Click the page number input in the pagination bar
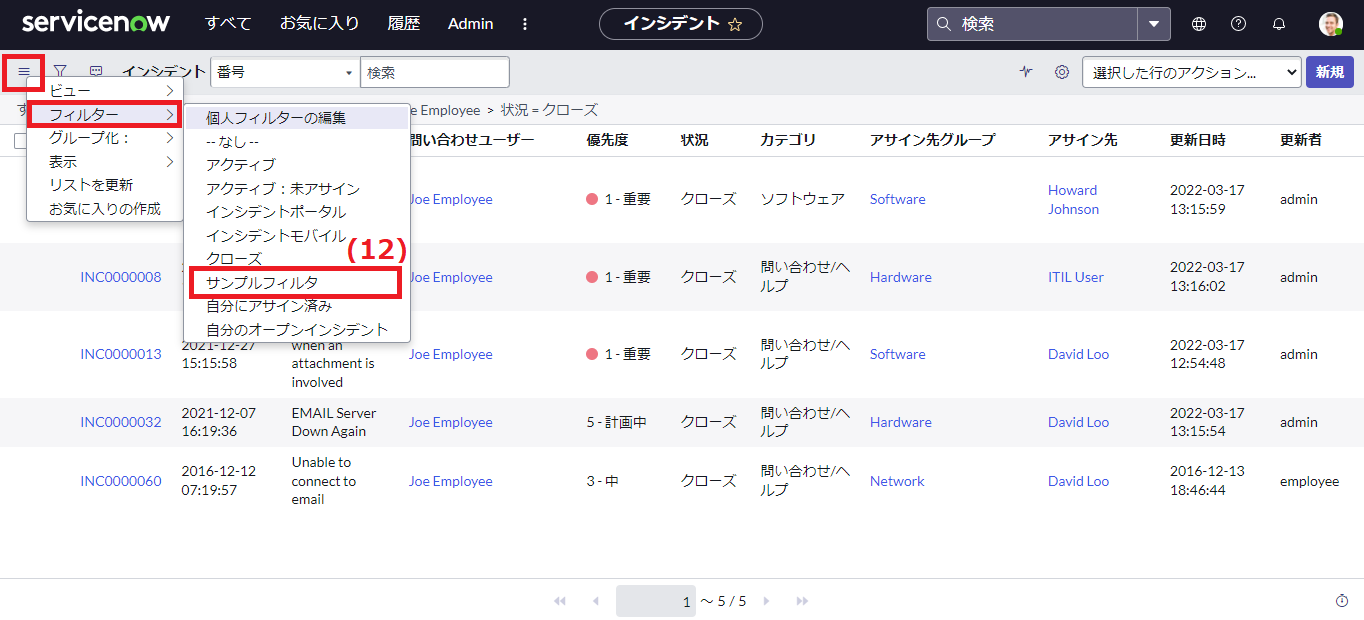 point(656,600)
